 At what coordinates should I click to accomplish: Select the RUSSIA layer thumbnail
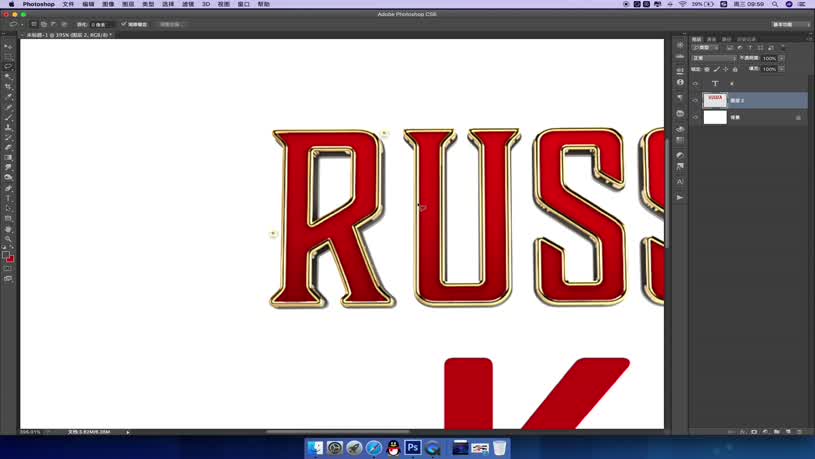coord(715,100)
